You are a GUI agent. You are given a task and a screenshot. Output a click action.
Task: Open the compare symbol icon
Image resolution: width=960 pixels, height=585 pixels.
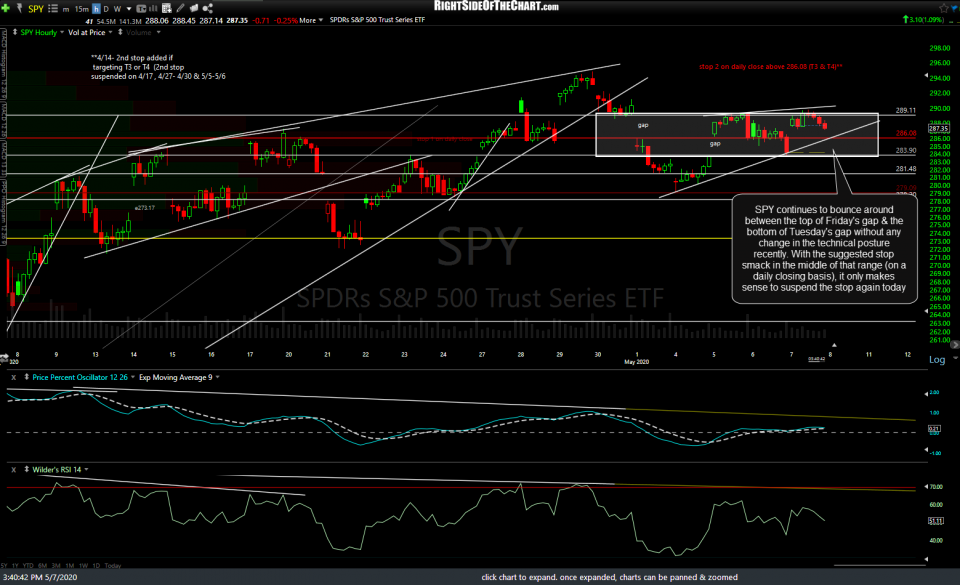tap(166, 8)
